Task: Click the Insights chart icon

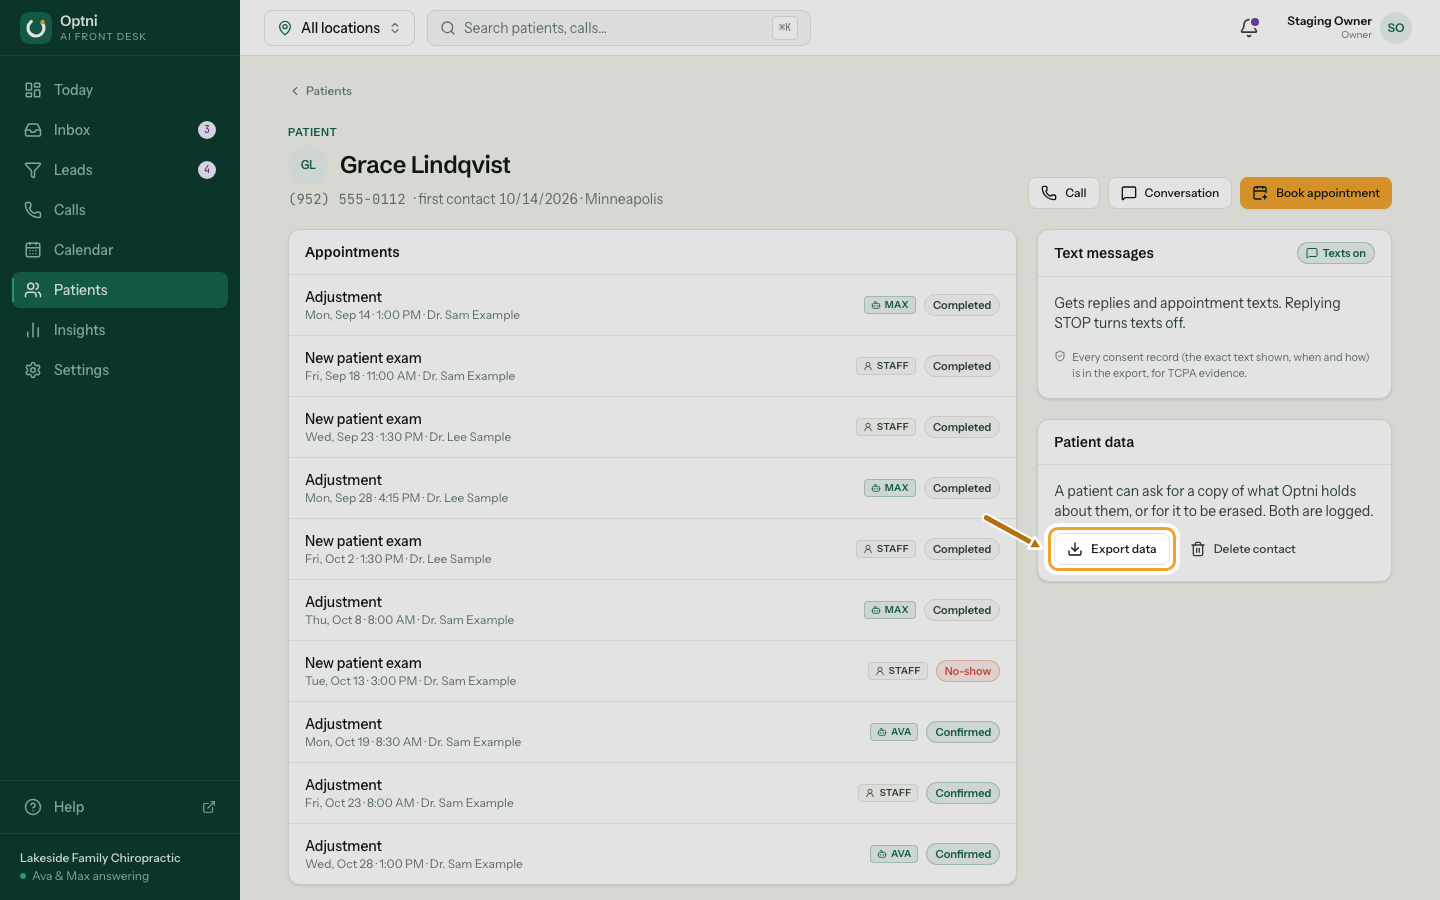Action: 33,330
